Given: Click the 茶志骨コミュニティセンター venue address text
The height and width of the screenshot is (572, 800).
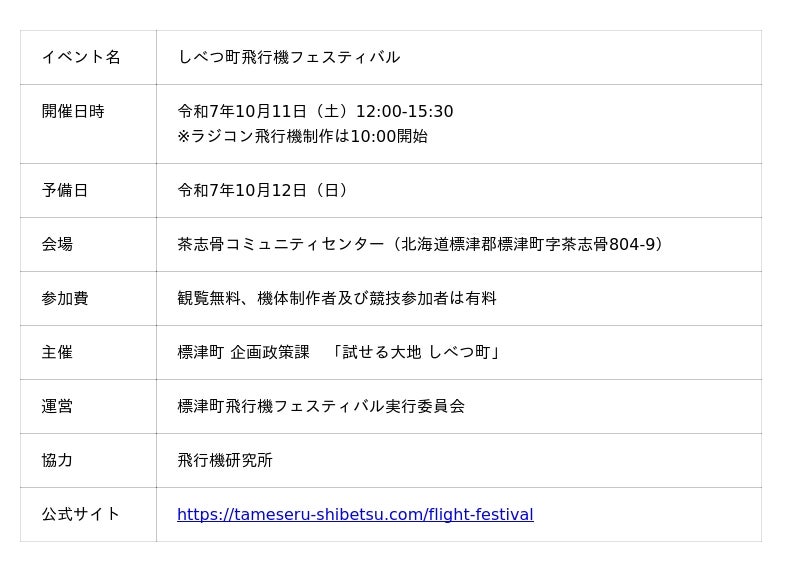Looking at the screenshot, I should coord(422,244).
